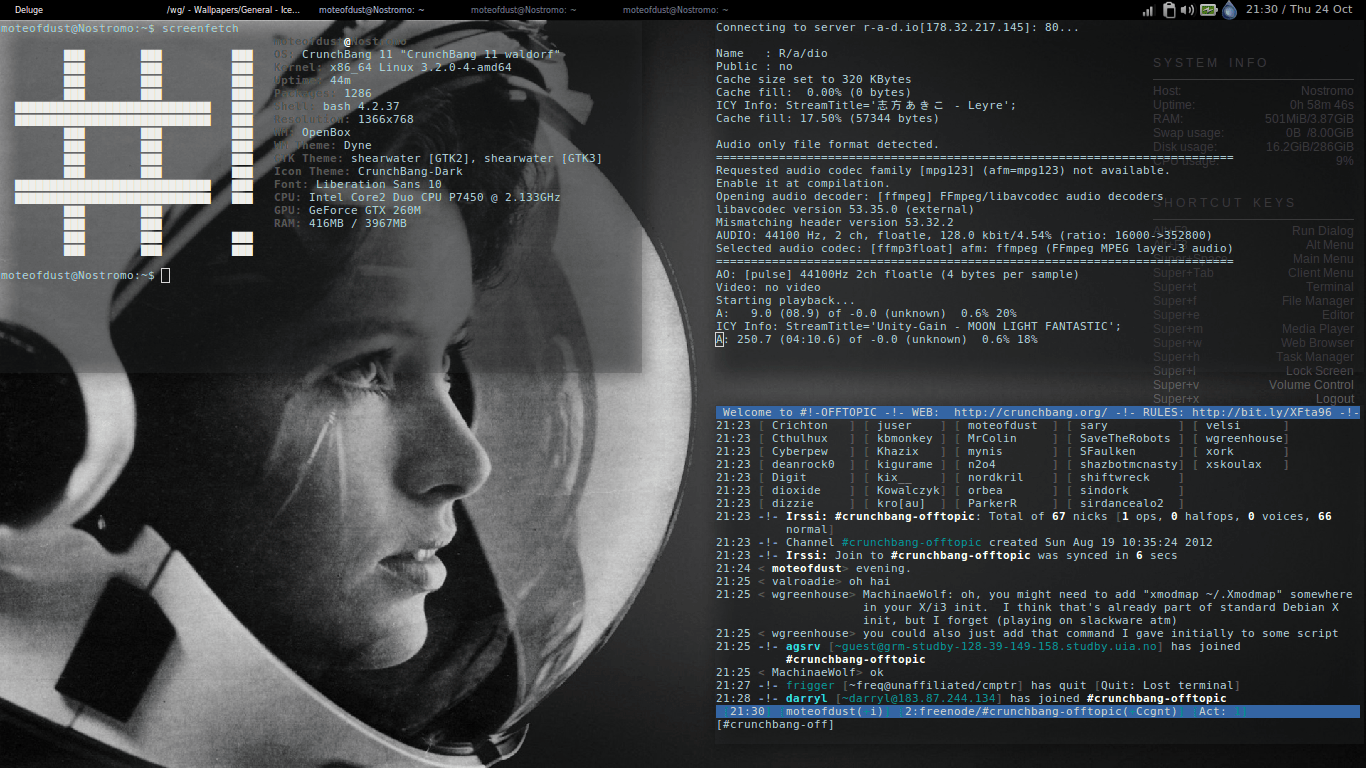Check the battery power tray icon

(1208, 10)
